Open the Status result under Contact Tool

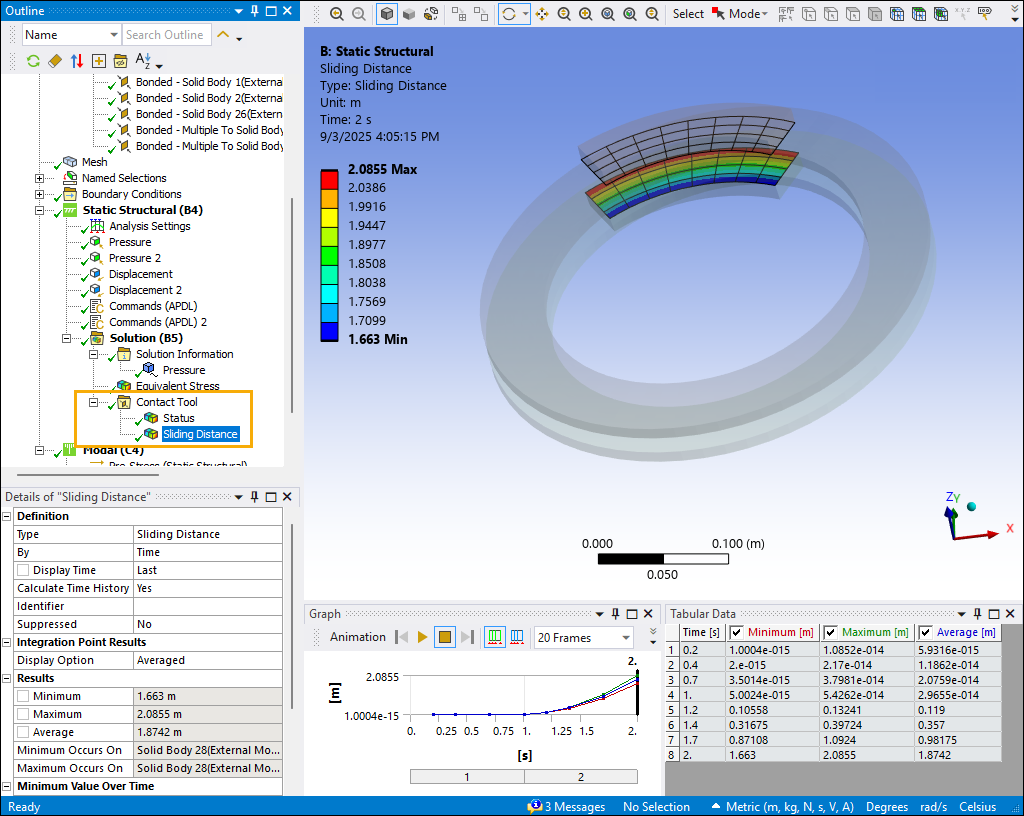tap(179, 418)
